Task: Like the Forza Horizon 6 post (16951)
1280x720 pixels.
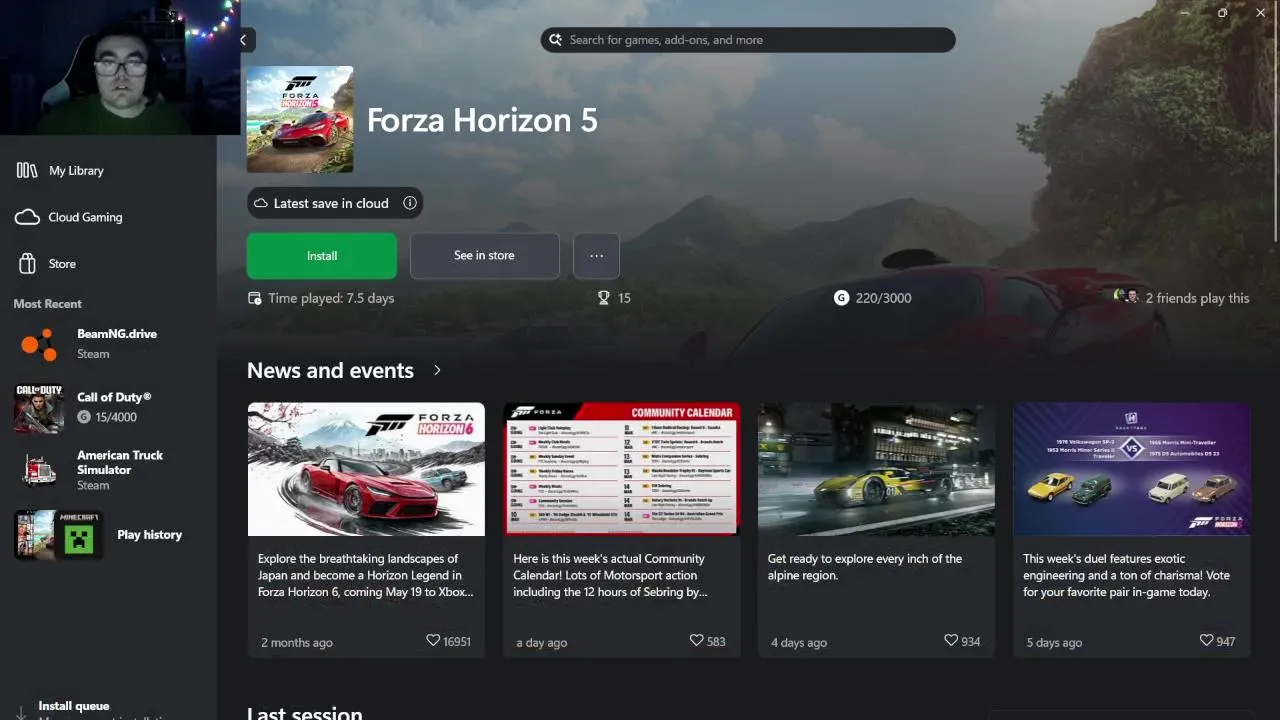Action: [x=433, y=640]
